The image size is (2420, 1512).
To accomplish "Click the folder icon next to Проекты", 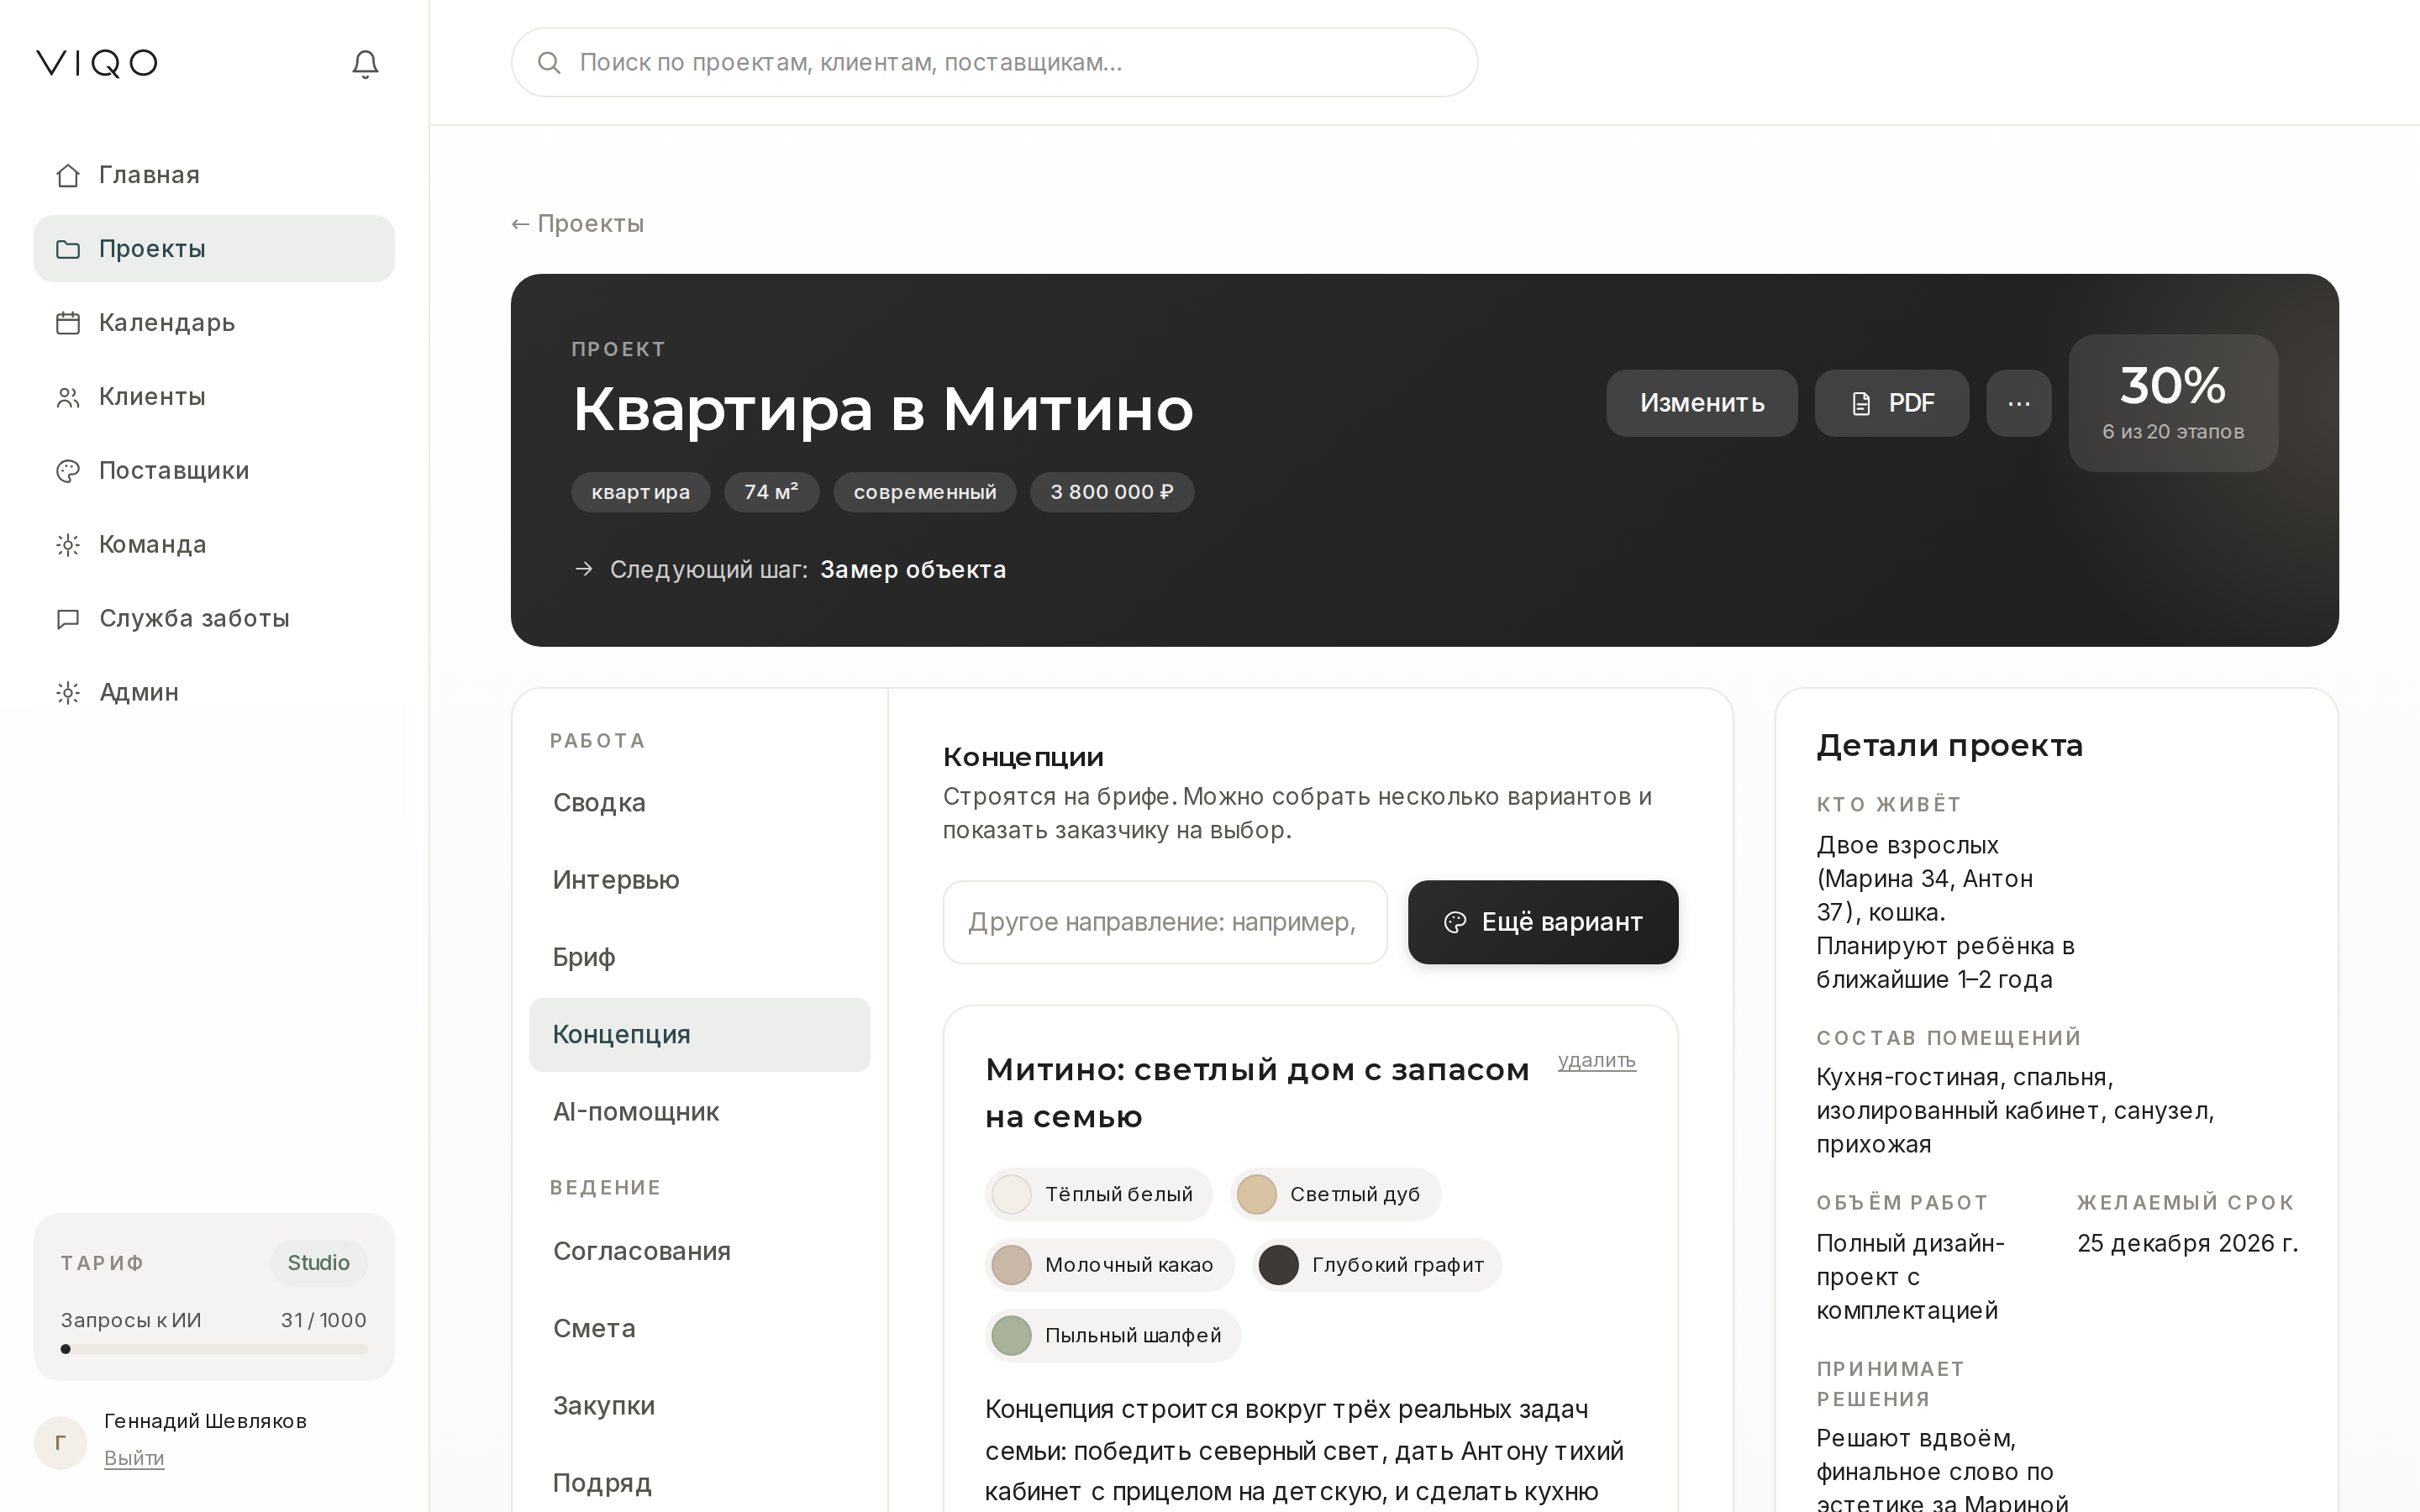I will click(68, 249).
